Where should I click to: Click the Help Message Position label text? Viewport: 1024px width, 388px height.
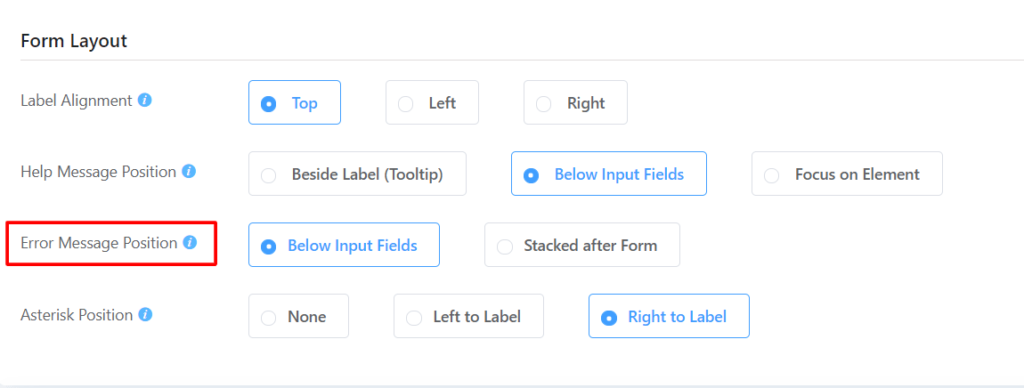pyautogui.click(x=98, y=172)
